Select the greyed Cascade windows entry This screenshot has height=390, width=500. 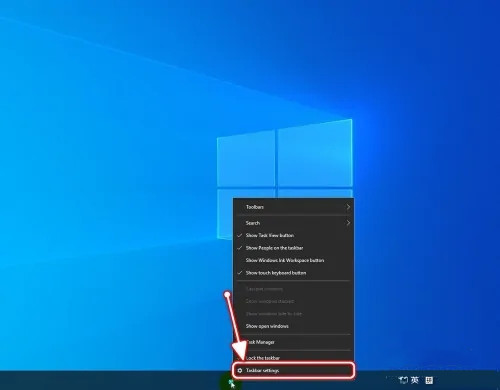pyautogui.click(x=293, y=289)
